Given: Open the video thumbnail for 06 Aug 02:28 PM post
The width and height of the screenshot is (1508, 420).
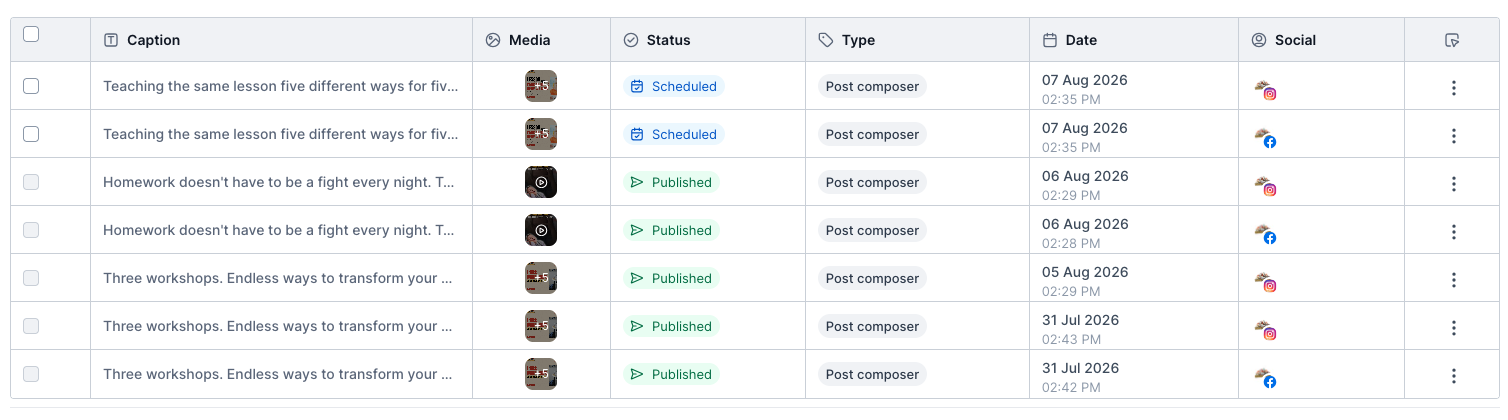Looking at the screenshot, I should [x=541, y=230].
